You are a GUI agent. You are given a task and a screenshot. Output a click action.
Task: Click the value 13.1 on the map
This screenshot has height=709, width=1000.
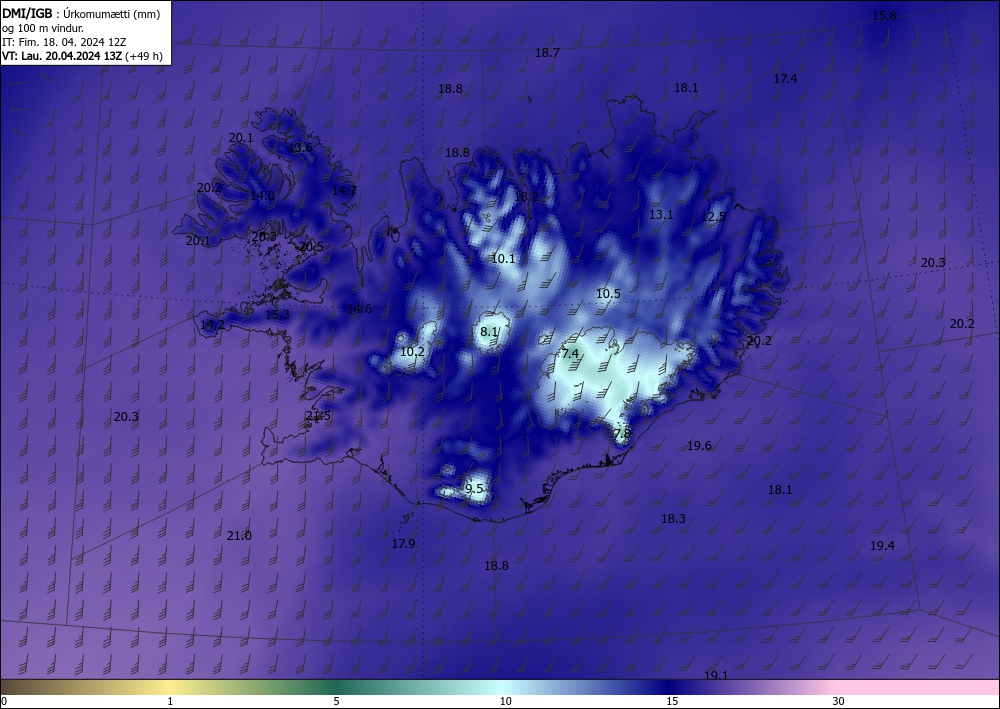pyautogui.click(x=661, y=215)
